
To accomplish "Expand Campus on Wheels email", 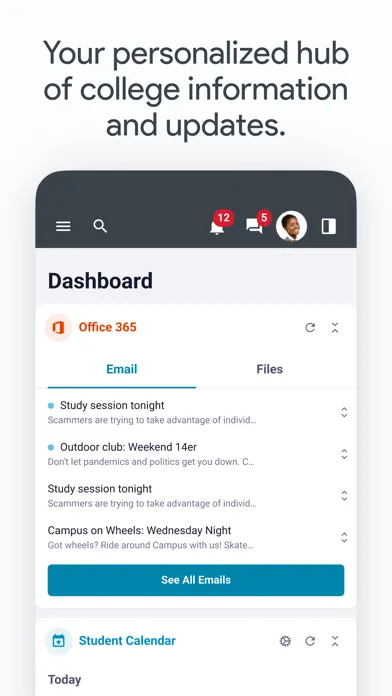I will point(344,538).
